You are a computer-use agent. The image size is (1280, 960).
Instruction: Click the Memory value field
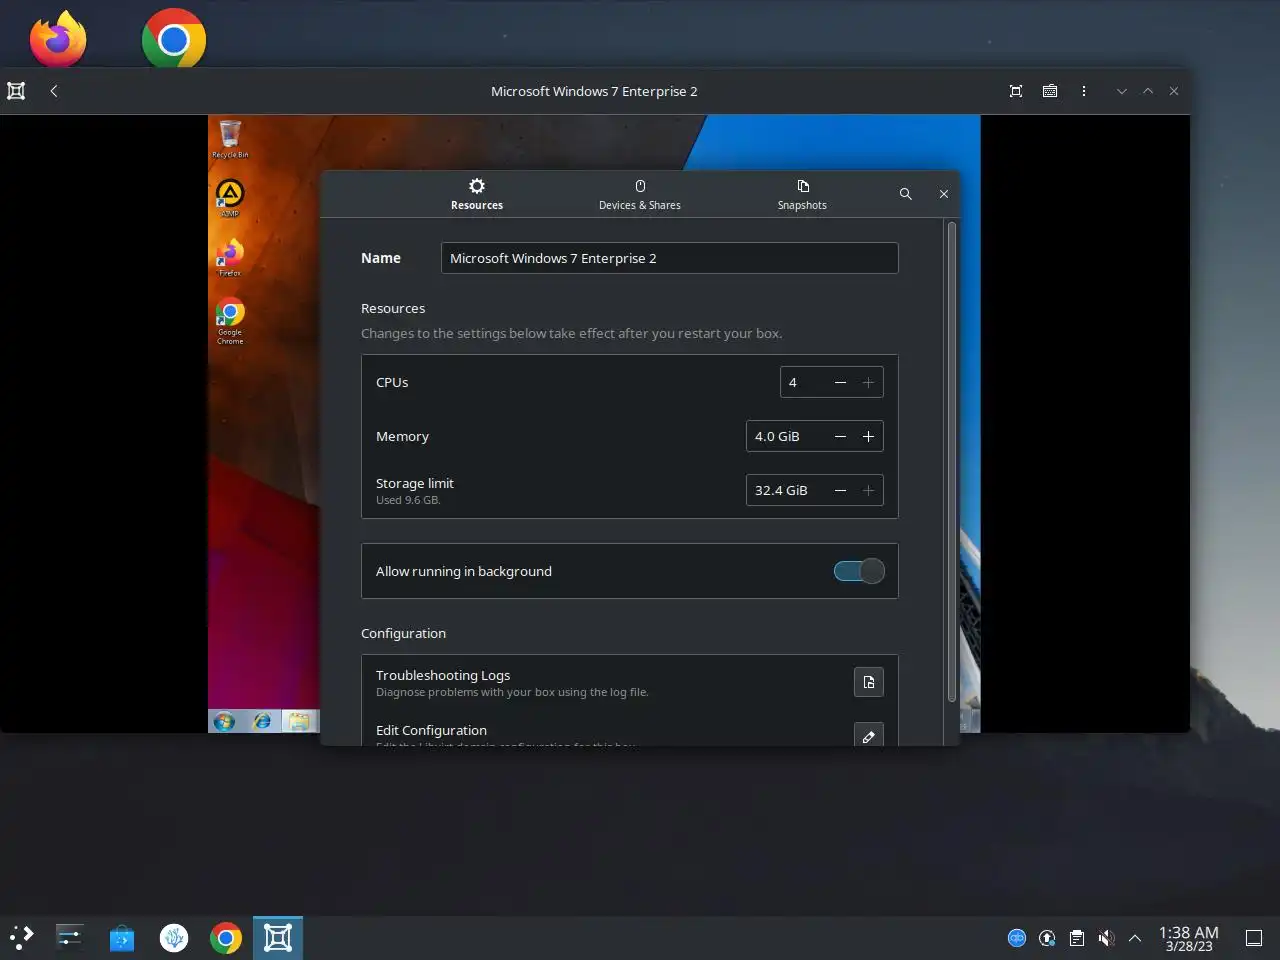786,436
